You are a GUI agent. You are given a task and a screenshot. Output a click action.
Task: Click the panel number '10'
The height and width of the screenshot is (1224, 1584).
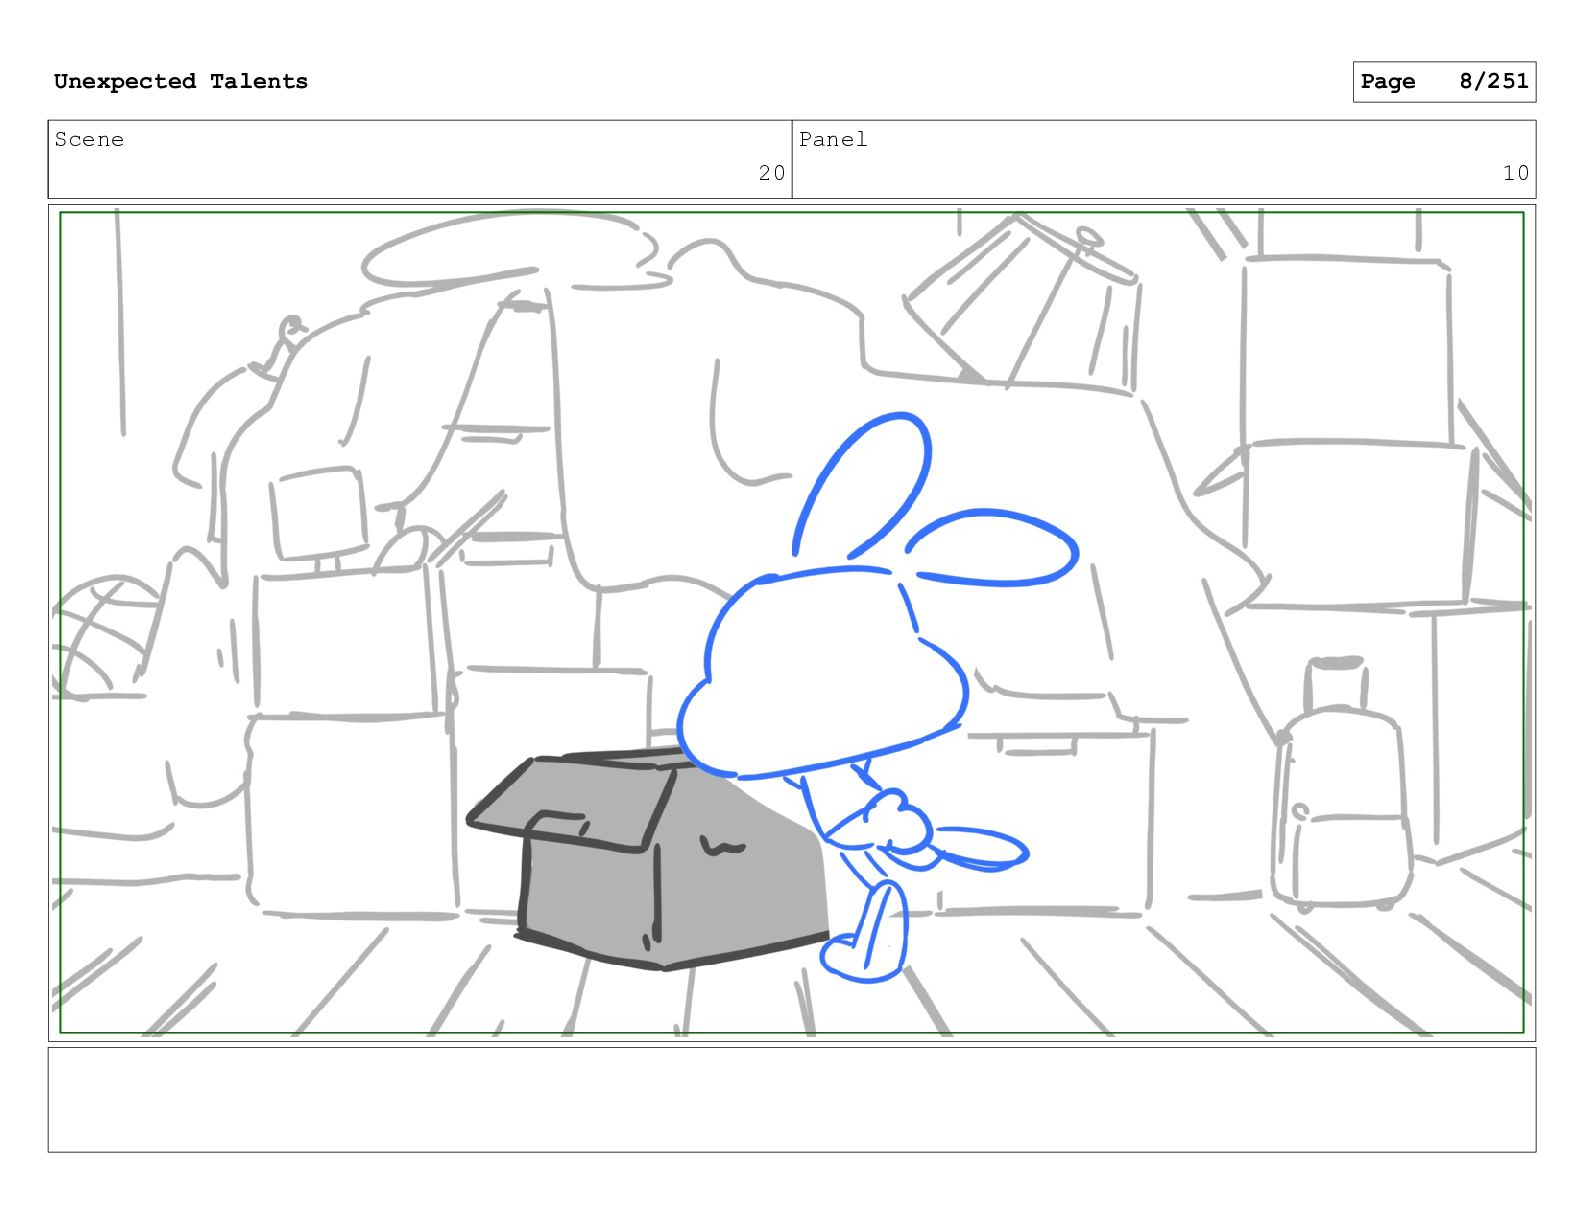(1515, 173)
